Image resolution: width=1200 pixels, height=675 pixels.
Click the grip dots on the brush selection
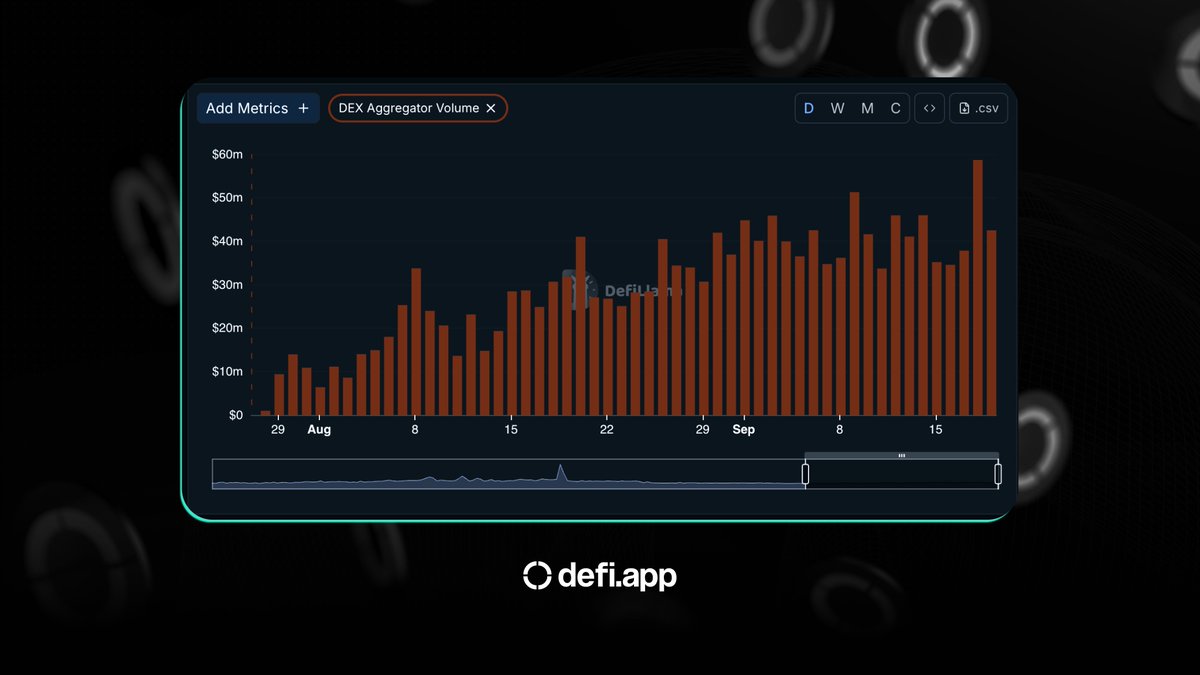coord(901,455)
